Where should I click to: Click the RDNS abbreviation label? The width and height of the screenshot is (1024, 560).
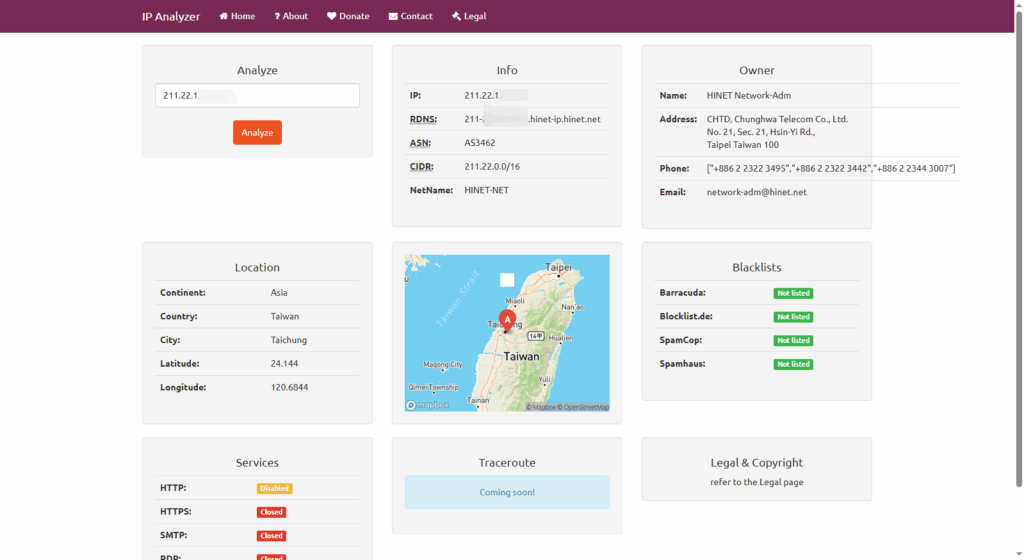click(x=421, y=119)
